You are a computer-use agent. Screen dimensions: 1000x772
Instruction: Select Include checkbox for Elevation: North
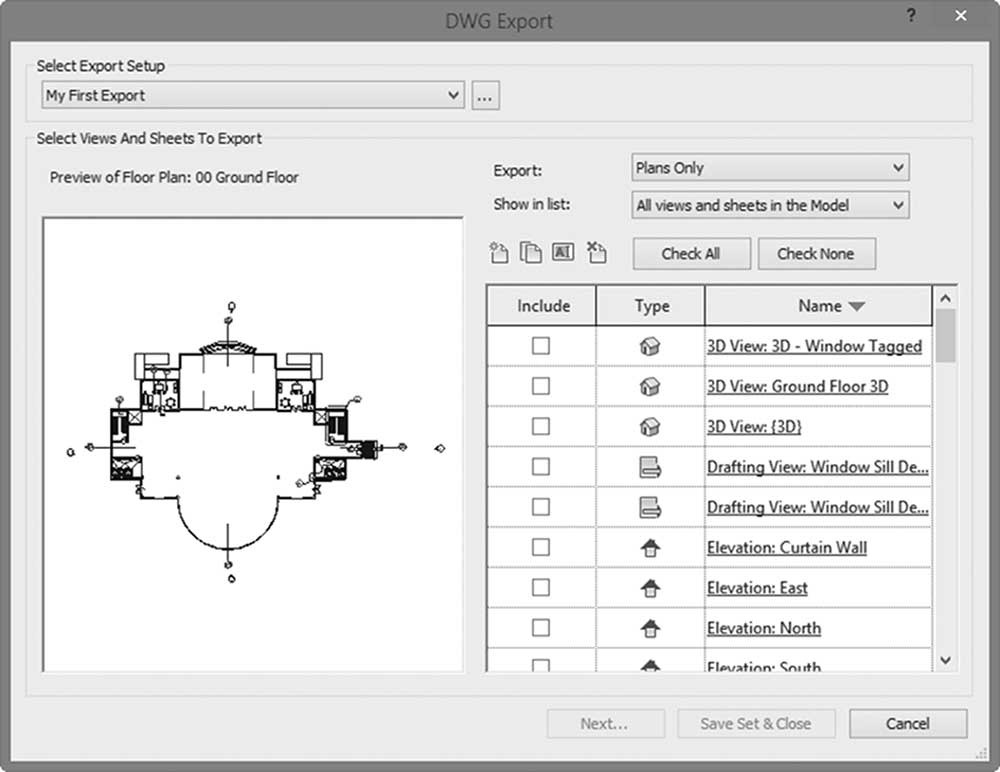[541, 628]
